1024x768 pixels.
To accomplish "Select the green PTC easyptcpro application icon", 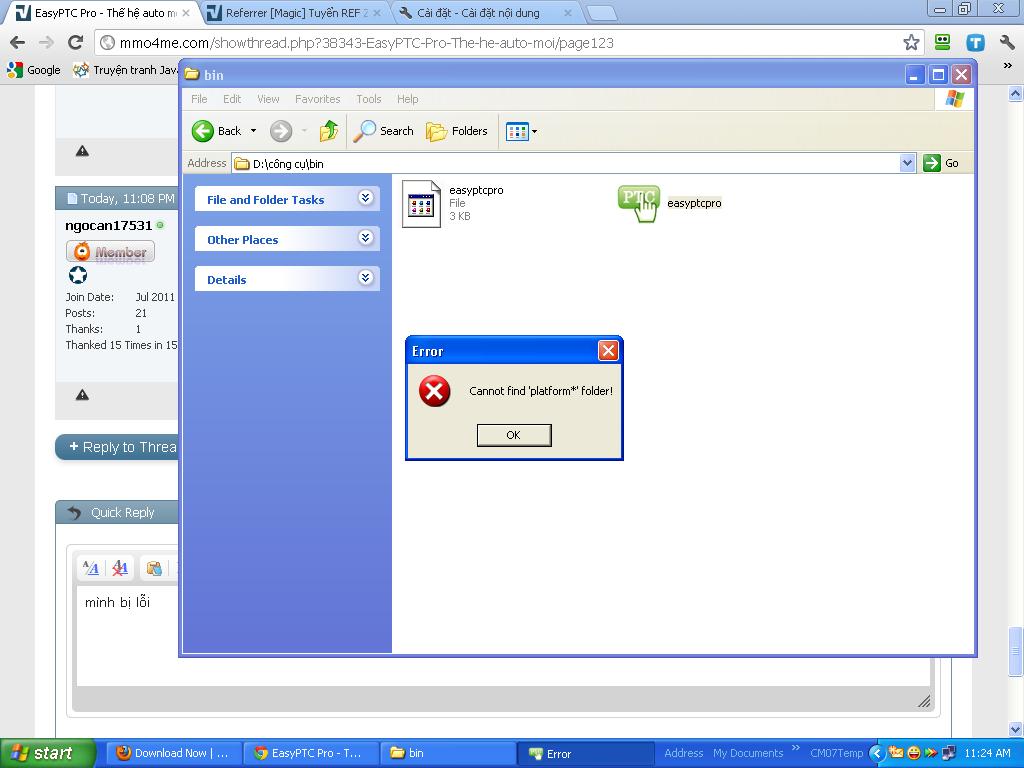I will (639, 203).
